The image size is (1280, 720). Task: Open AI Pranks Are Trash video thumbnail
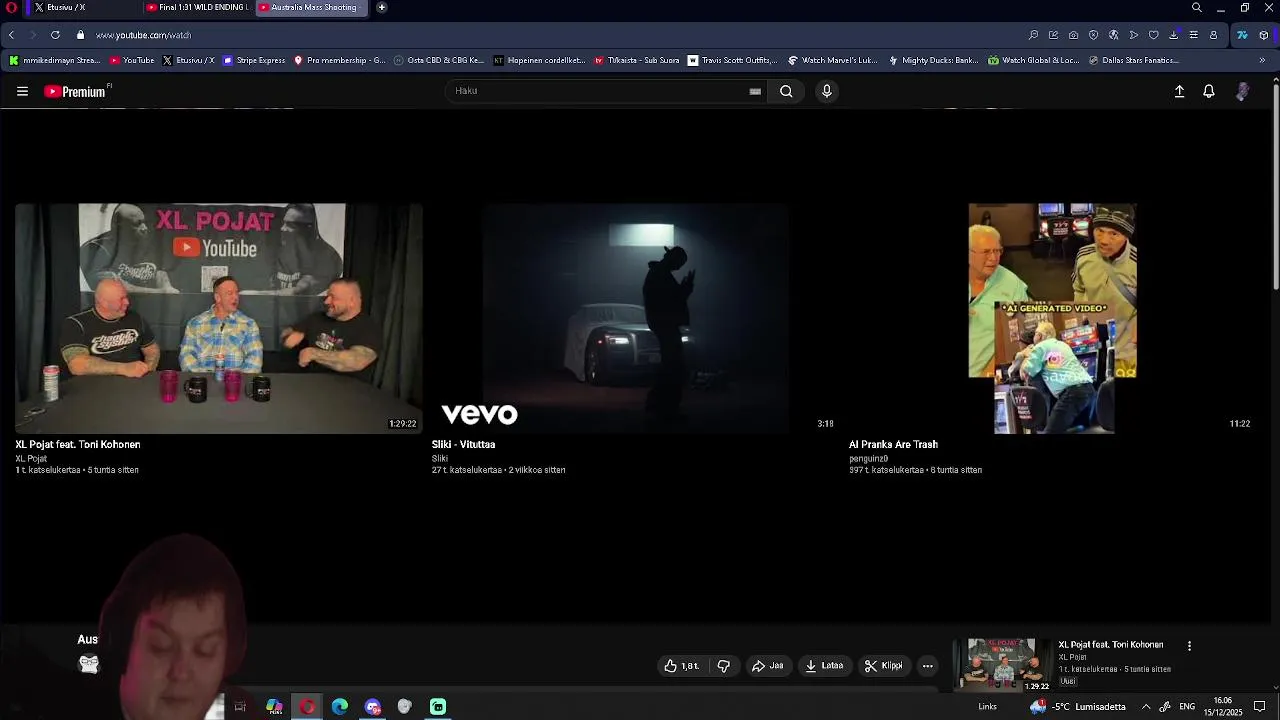coord(1052,318)
